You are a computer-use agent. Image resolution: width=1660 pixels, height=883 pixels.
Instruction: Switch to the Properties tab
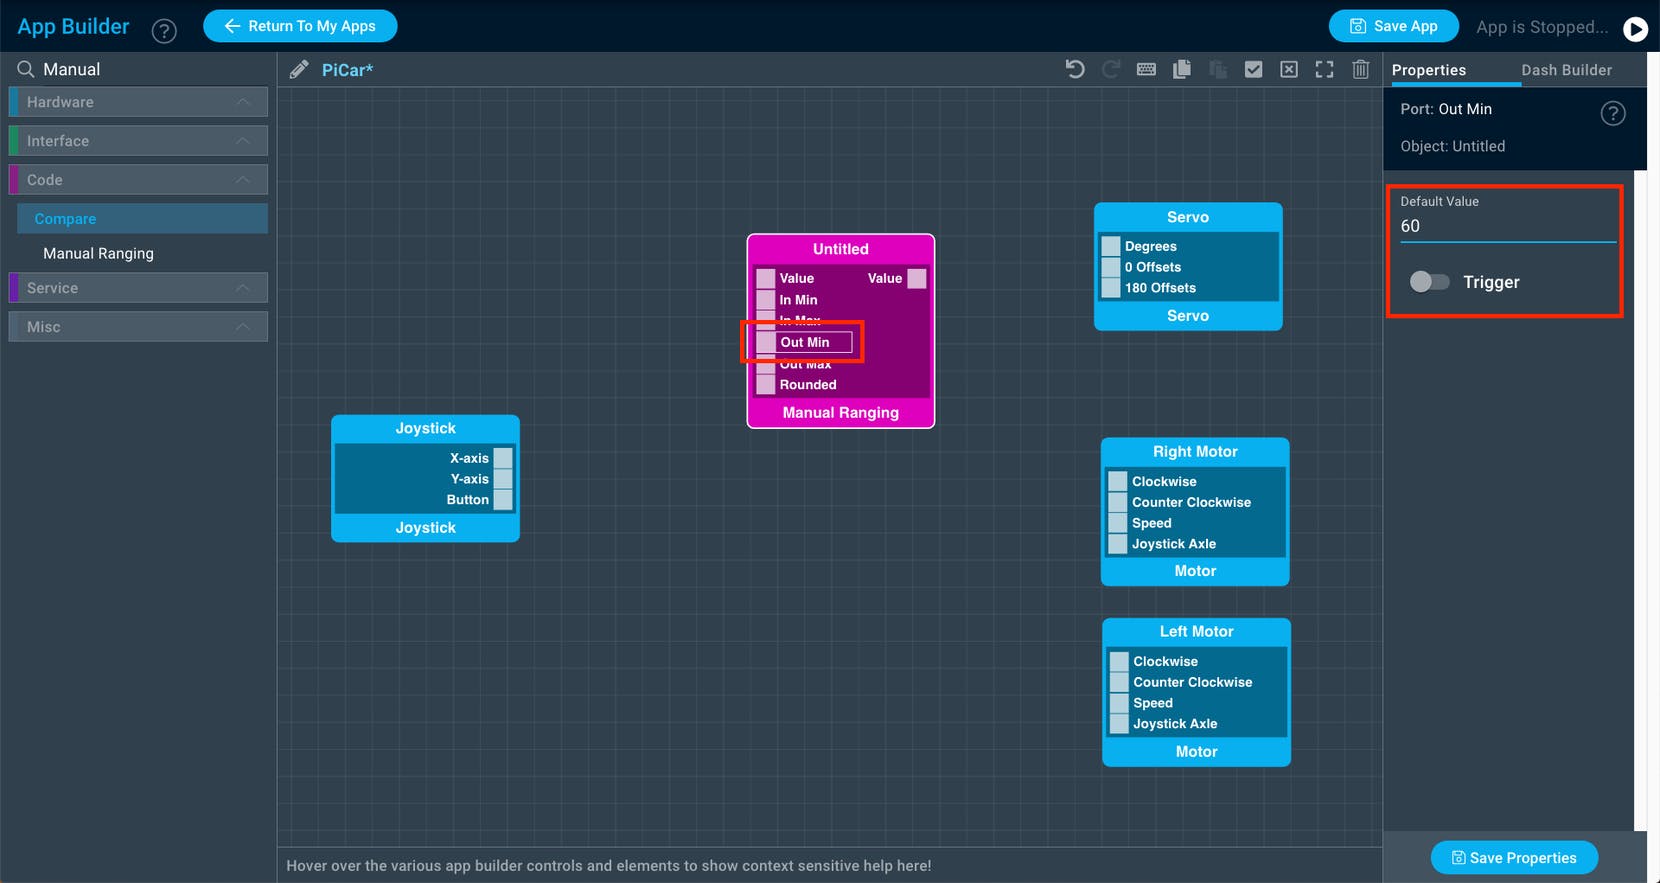coord(1429,70)
